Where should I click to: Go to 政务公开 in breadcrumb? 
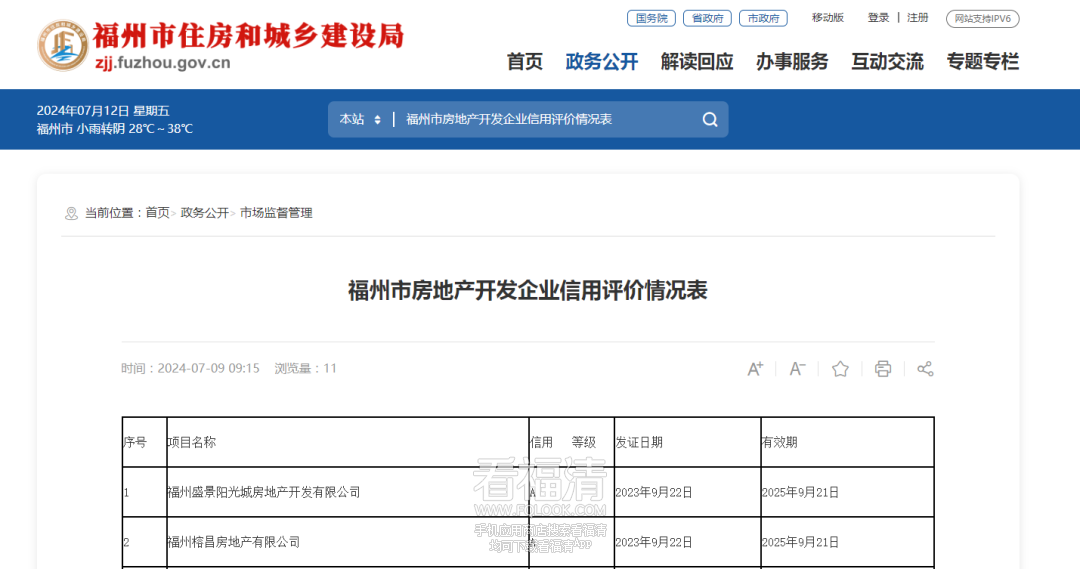click(x=205, y=213)
